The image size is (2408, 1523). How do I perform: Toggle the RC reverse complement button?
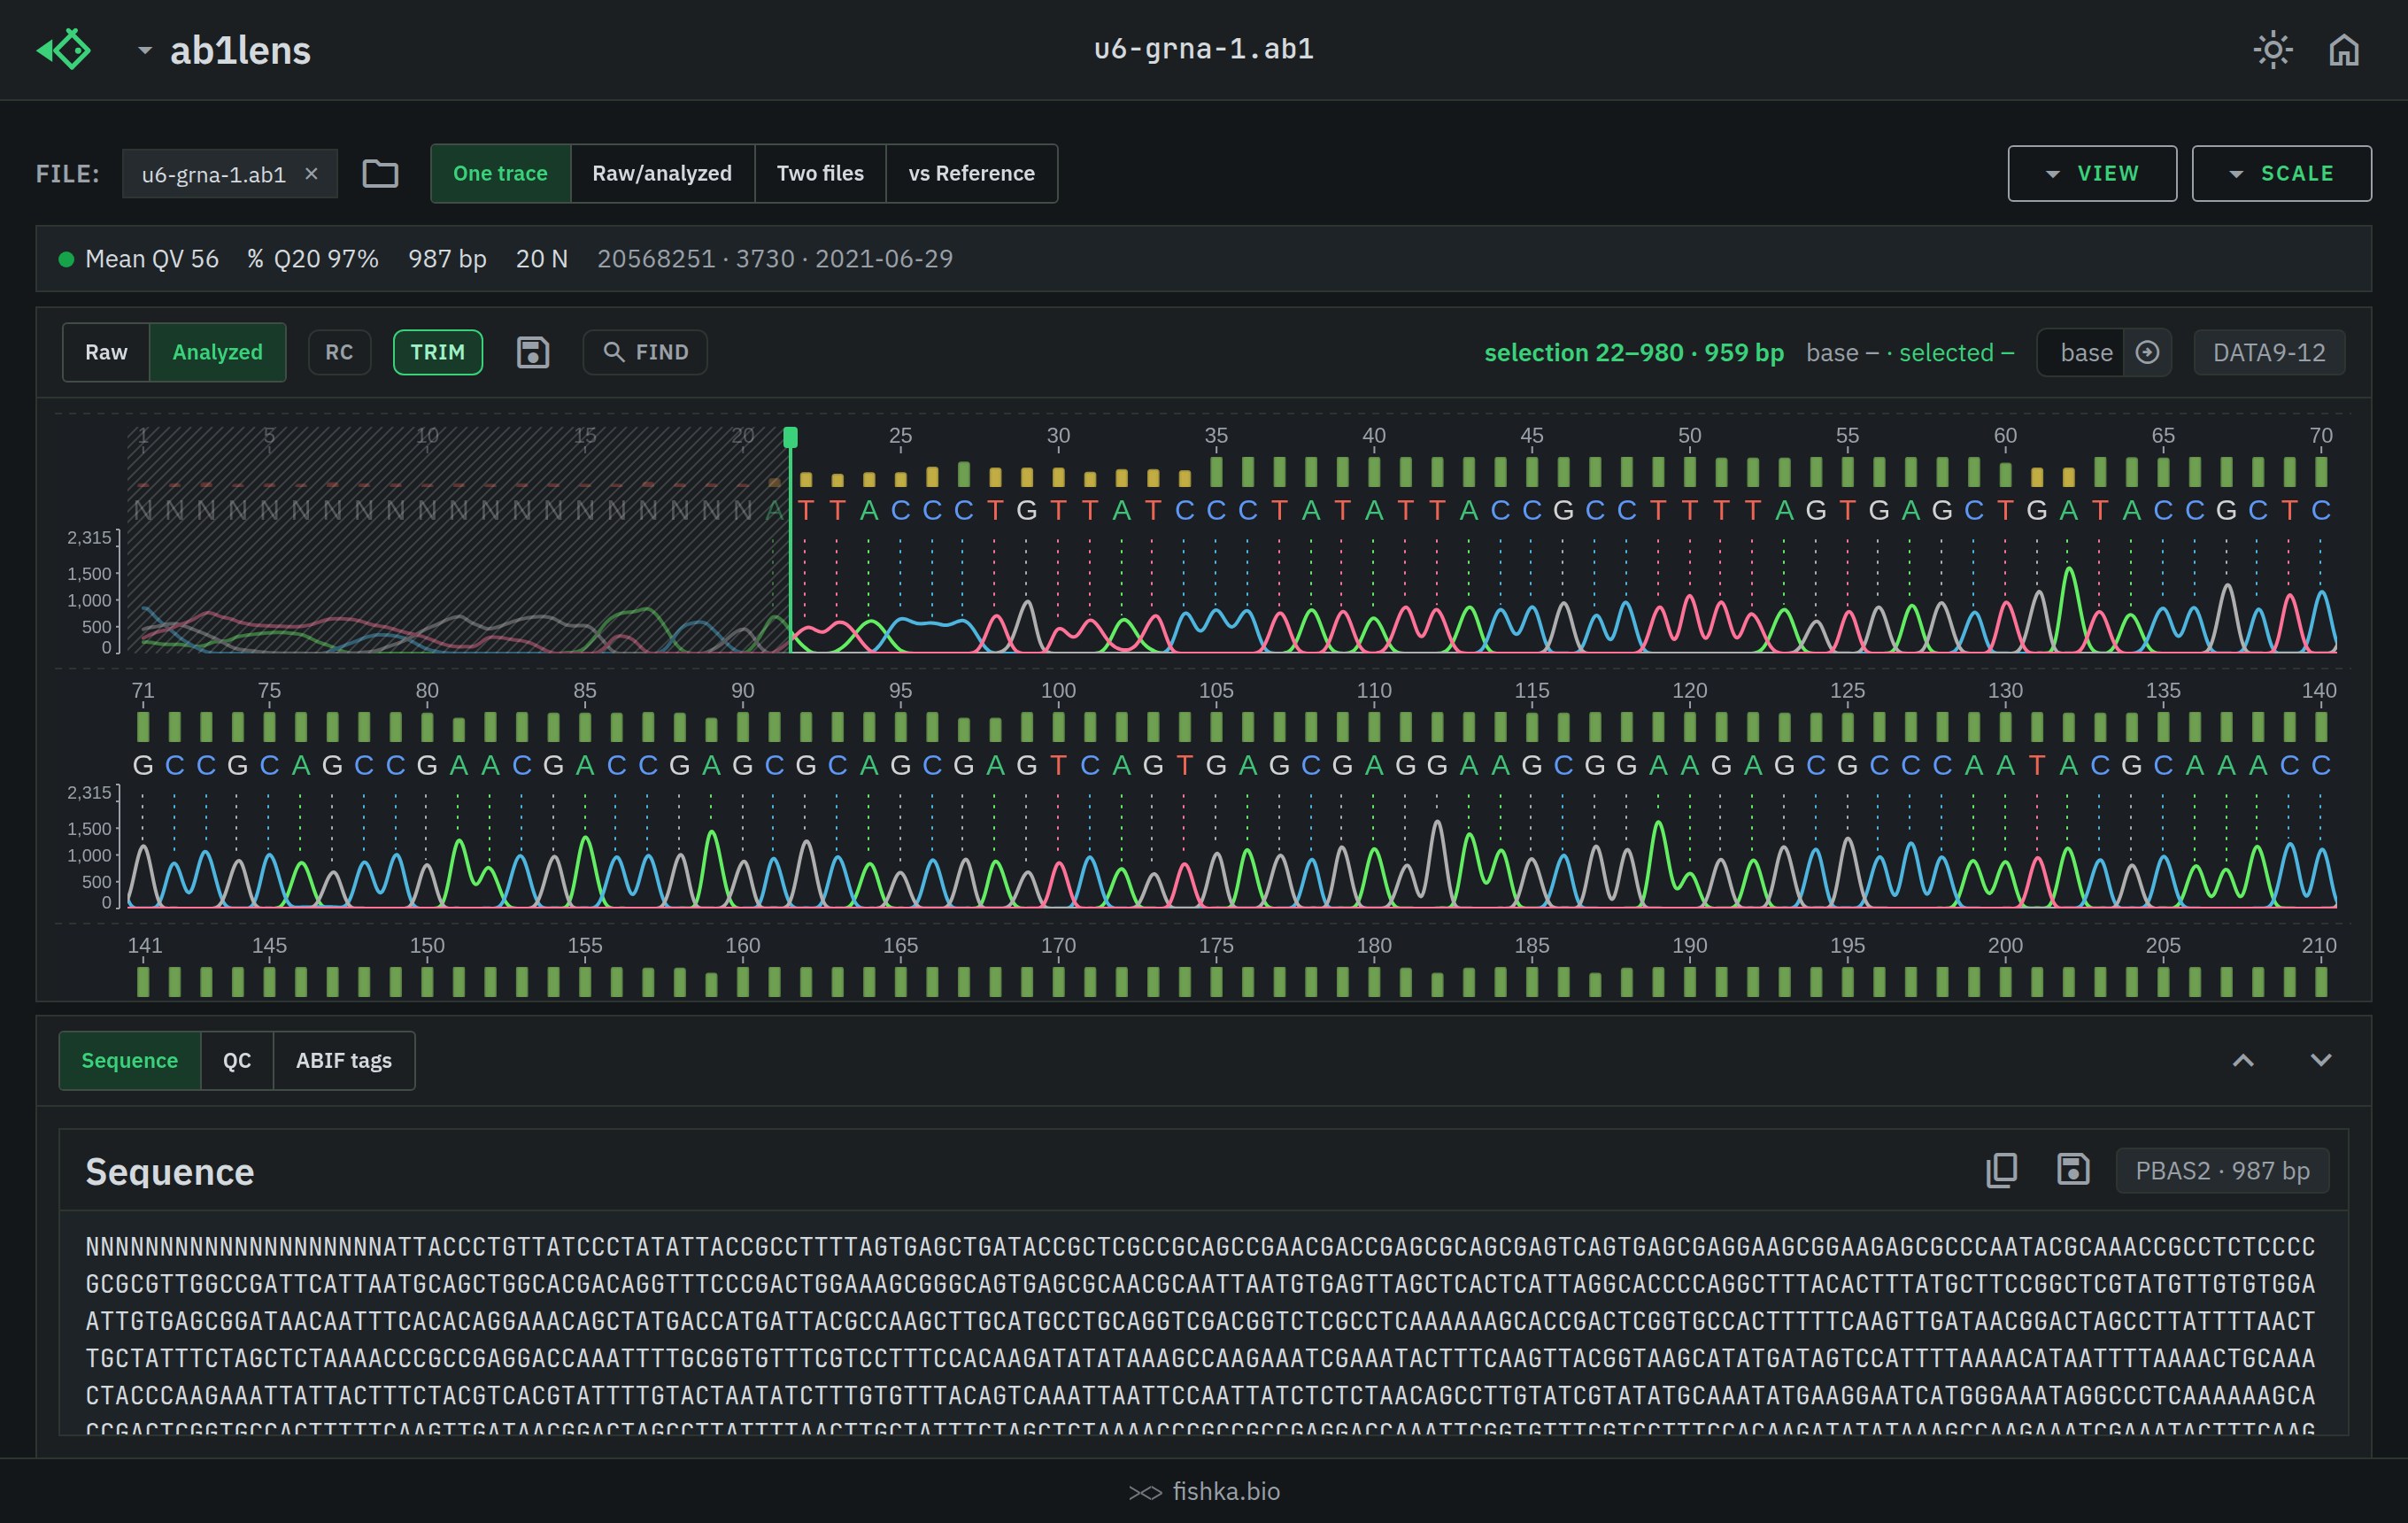(339, 352)
